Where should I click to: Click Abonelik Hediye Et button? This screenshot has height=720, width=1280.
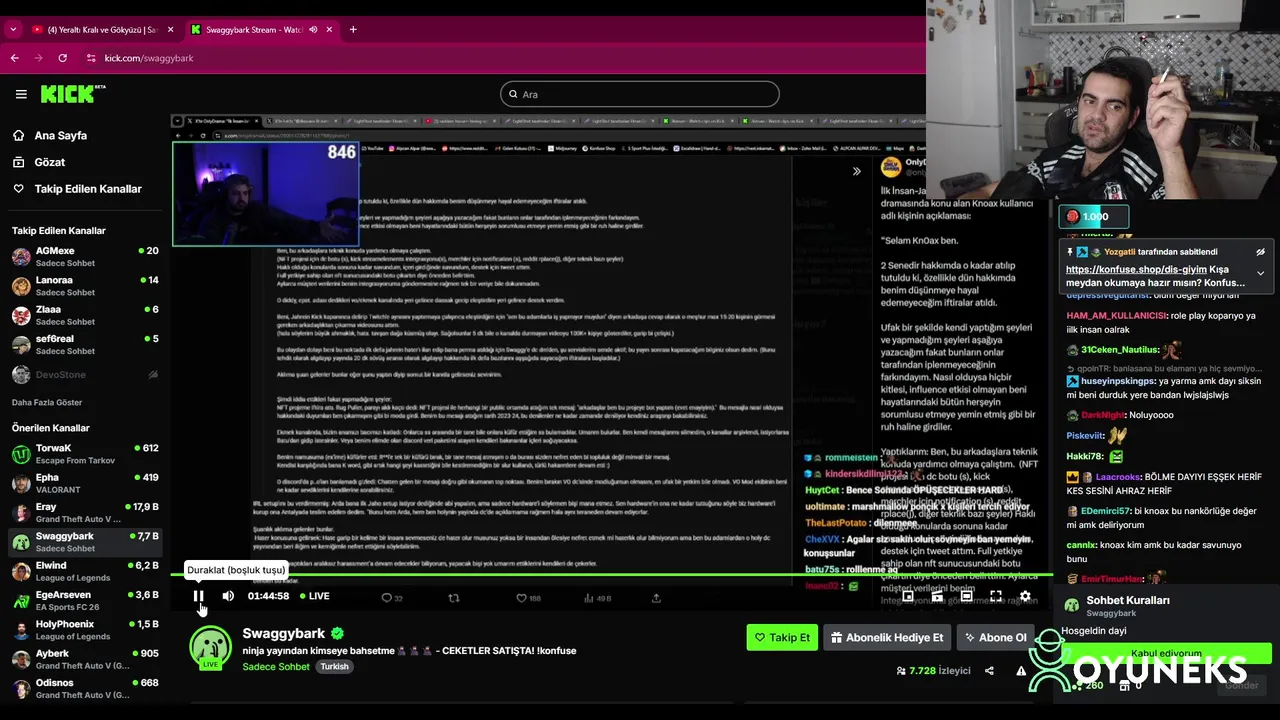click(887, 637)
